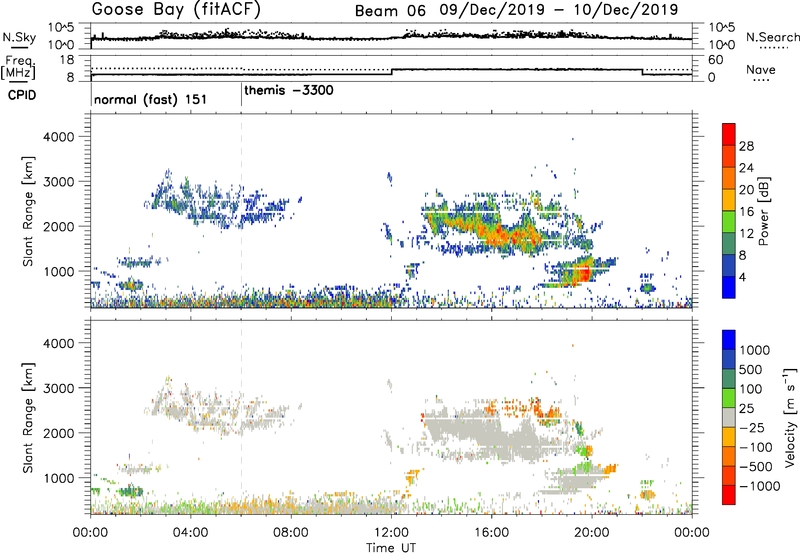This screenshot has width=800, height=554.
Task: Click the N.Sky legend label
Action: point(19,38)
